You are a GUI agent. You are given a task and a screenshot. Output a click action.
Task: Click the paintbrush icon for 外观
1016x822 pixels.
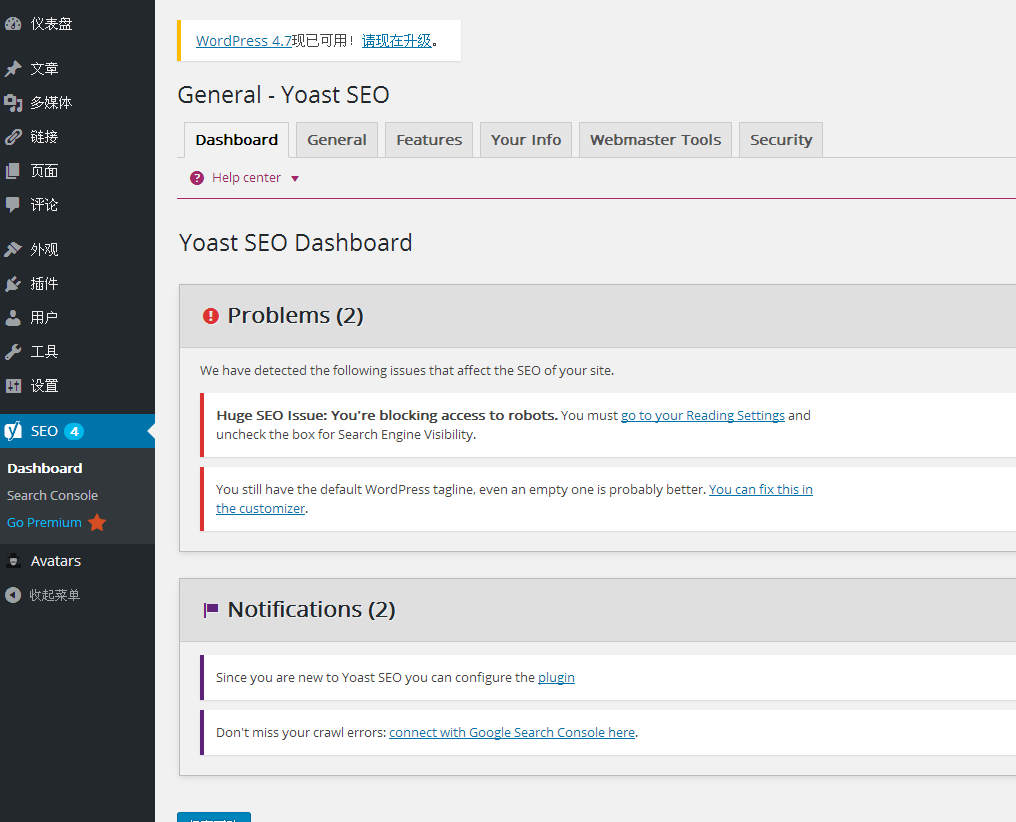(x=13, y=250)
